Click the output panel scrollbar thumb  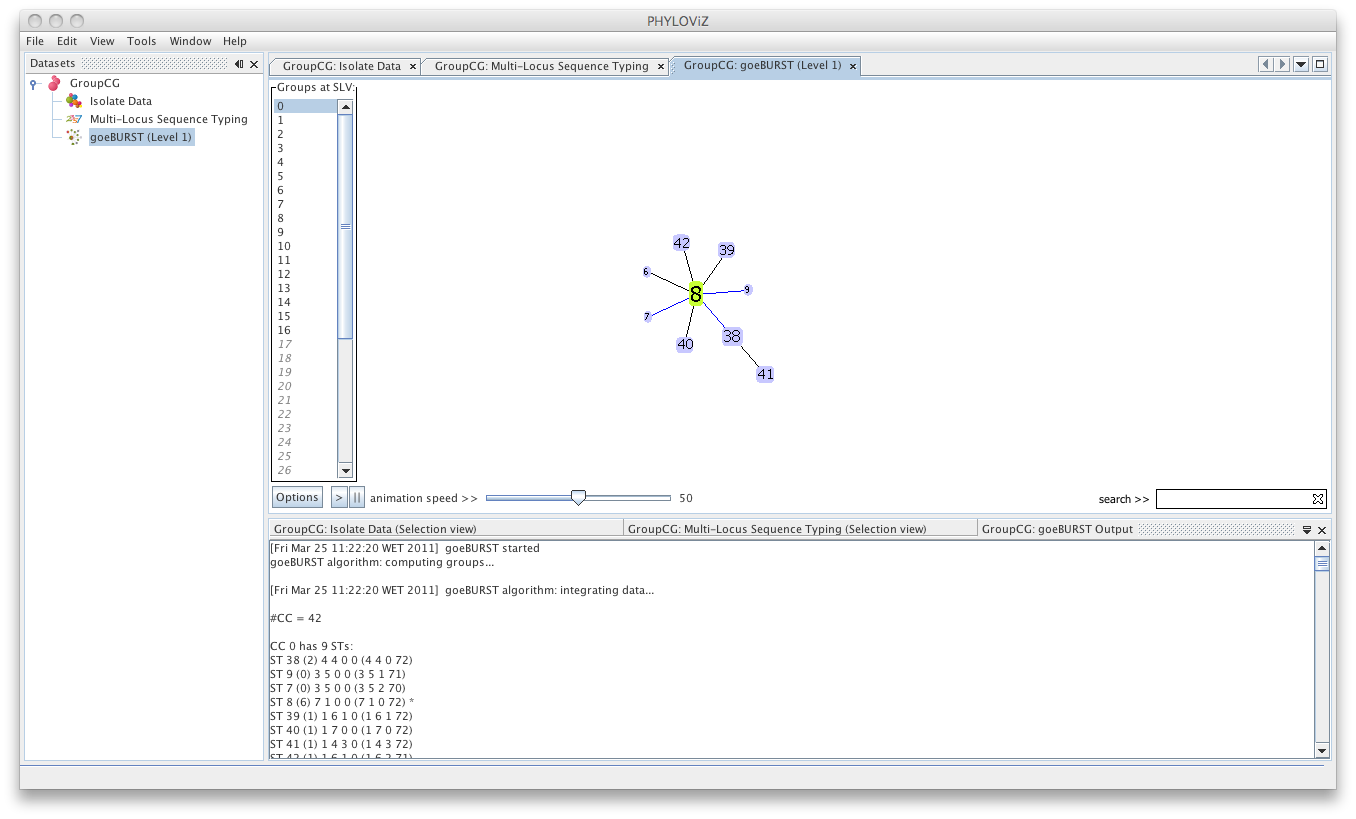(x=1322, y=564)
